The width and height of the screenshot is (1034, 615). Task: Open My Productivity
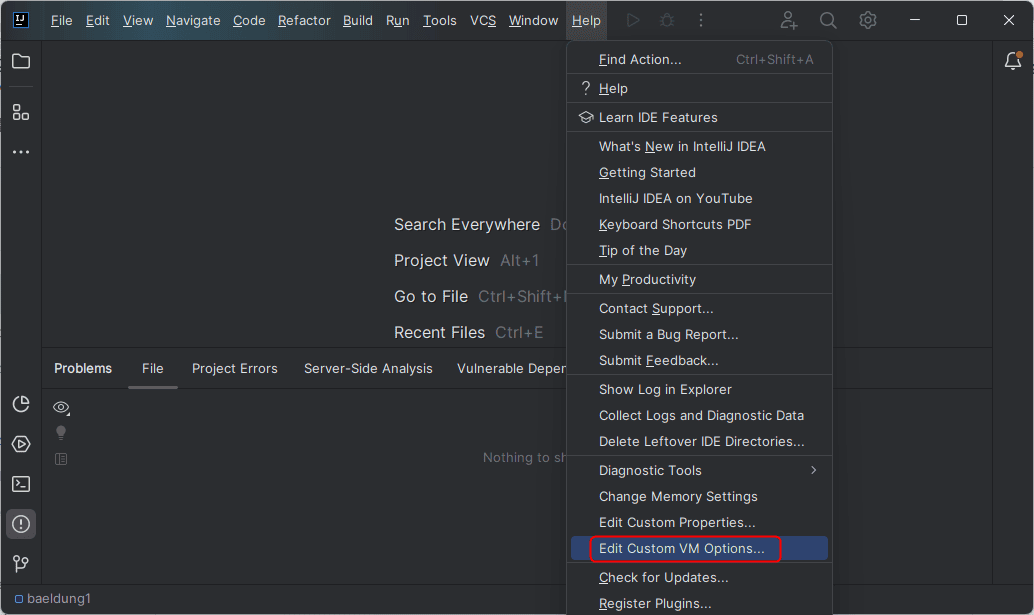[x=699, y=279]
